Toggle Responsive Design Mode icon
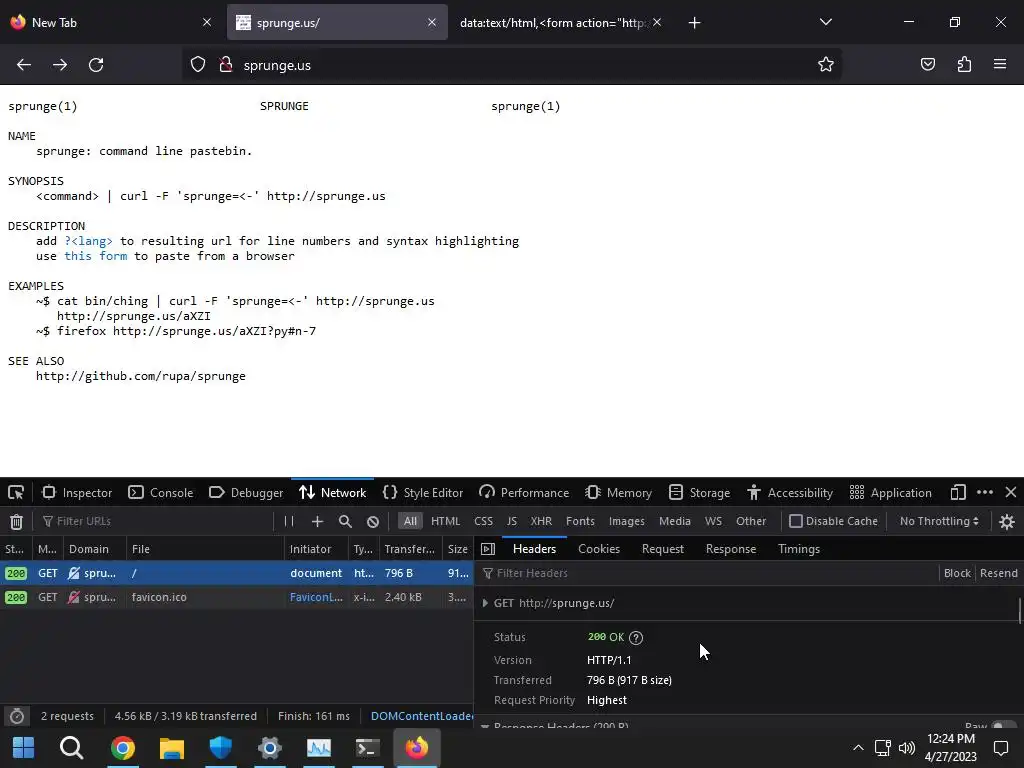This screenshot has height=768, width=1024. [958, 492]
